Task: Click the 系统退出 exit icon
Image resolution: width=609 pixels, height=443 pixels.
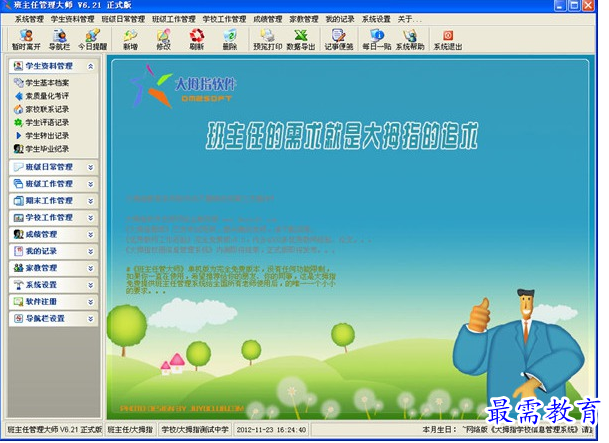Action: tap(448, 40)
